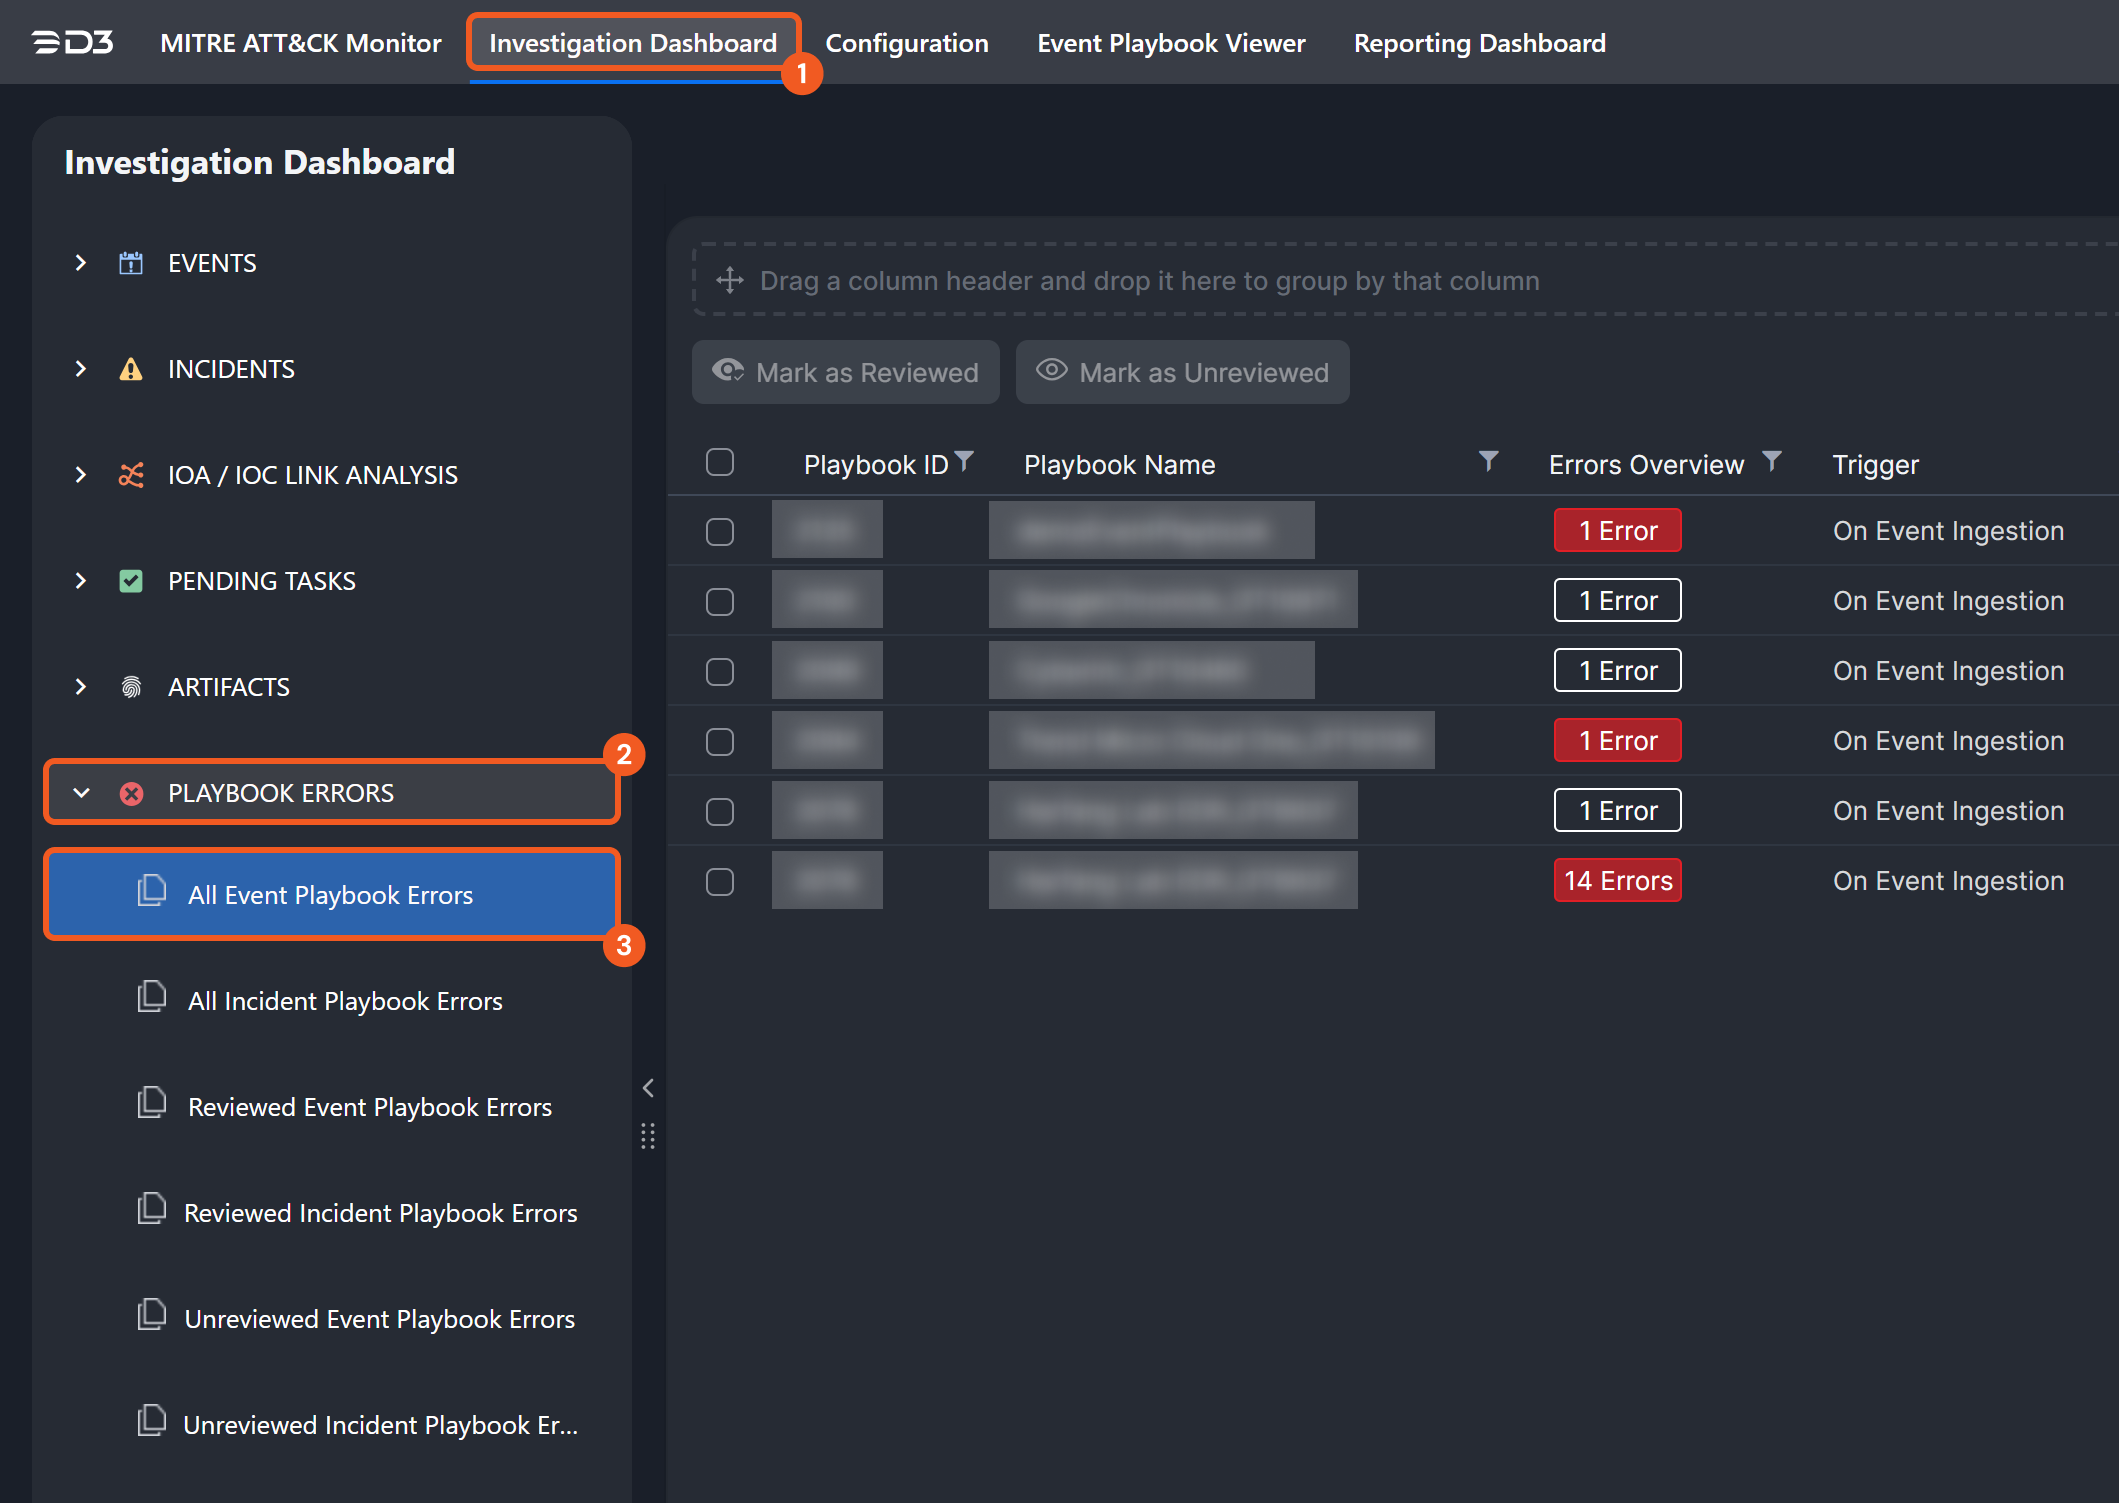Click the Events calendar icon
The image size is (2119, 1503).
pyautogui.click(x=131, y=263)
